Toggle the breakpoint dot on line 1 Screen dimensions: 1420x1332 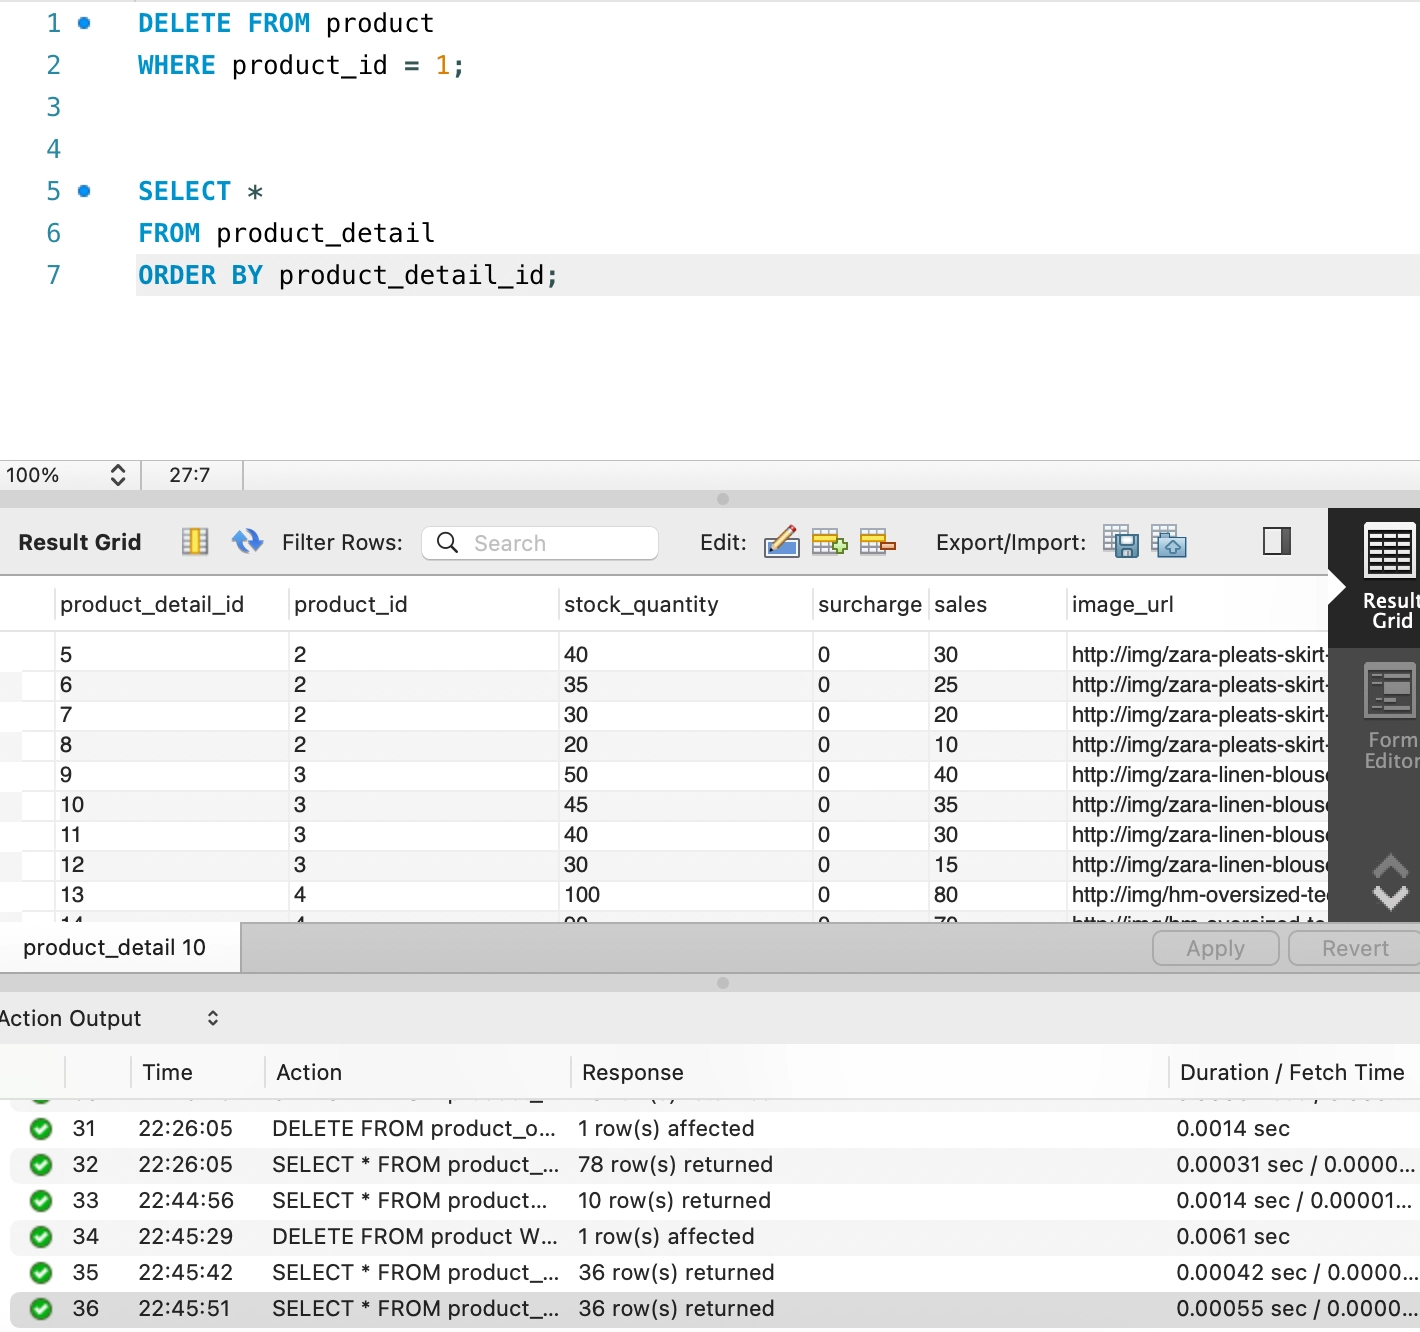pos(84,23)
